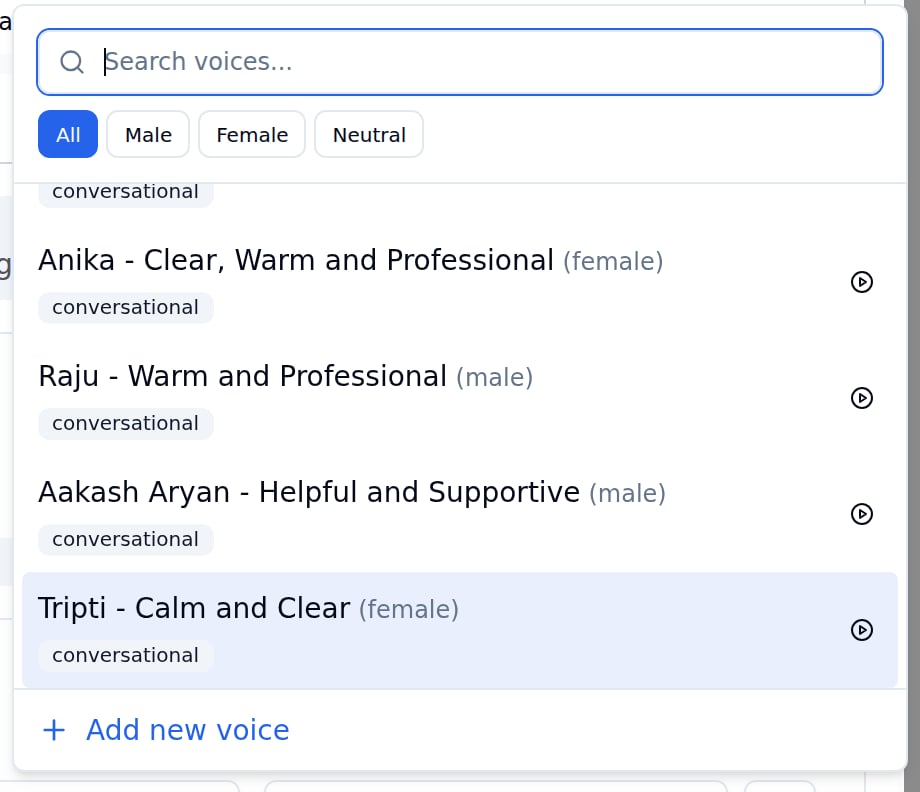Choose Raju - Warm and Professional voice
Image resolution: width=920 pixels, height=792 pixels.
click(460, 398)
